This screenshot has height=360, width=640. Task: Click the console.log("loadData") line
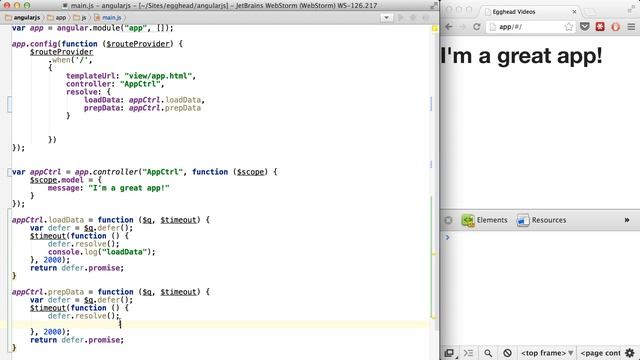[x=102, y=252]
